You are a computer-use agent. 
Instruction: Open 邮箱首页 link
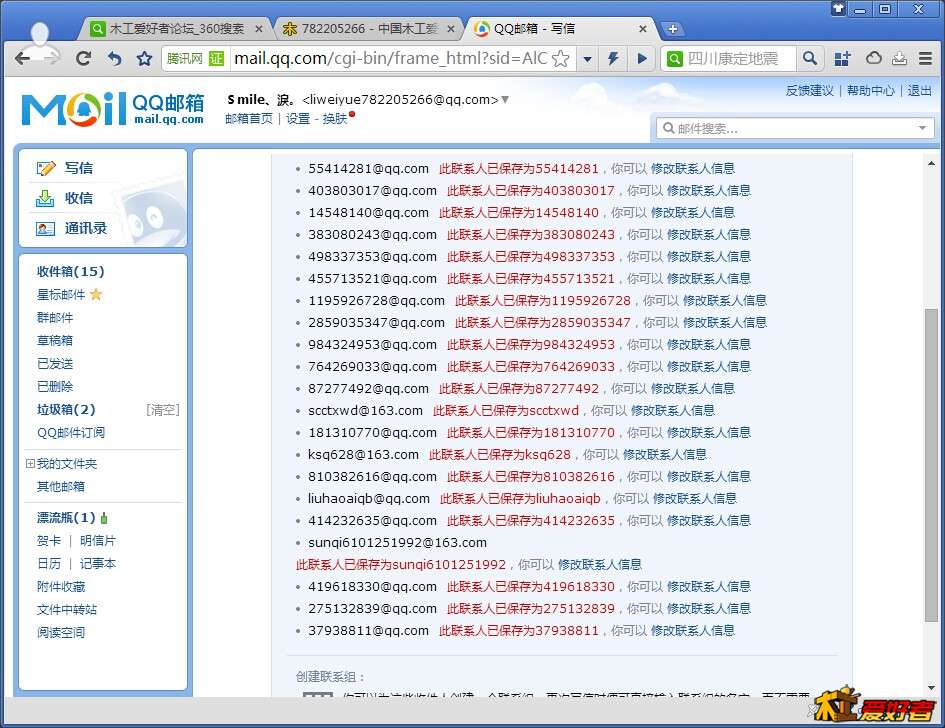tap(249, 119)
